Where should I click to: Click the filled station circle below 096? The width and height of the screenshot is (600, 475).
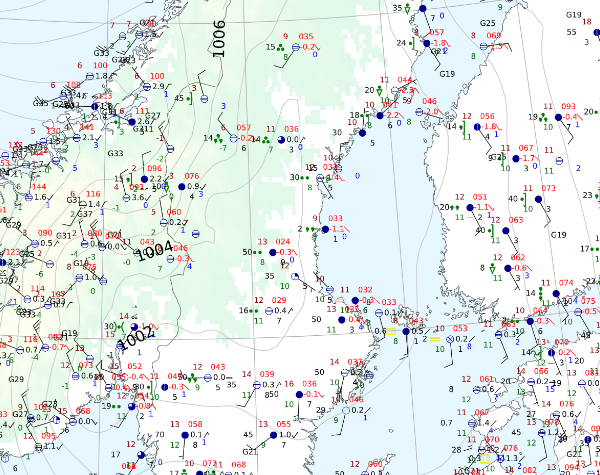pyautogui.click(x=144, y=179)
